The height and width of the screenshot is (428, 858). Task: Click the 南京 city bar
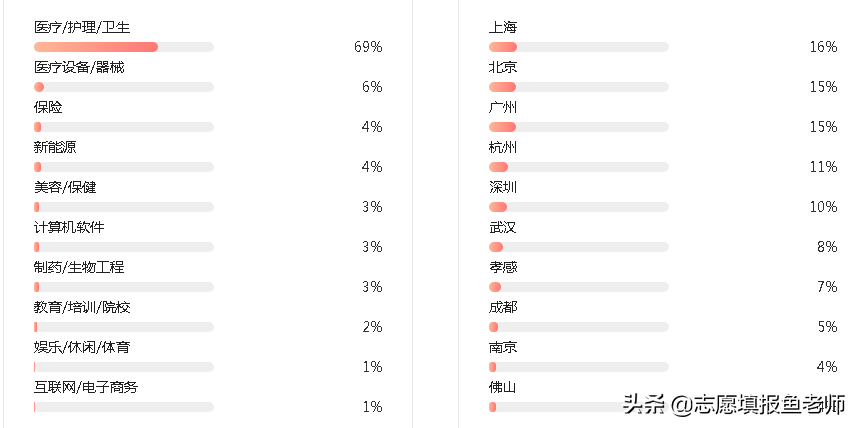[578, 367]
